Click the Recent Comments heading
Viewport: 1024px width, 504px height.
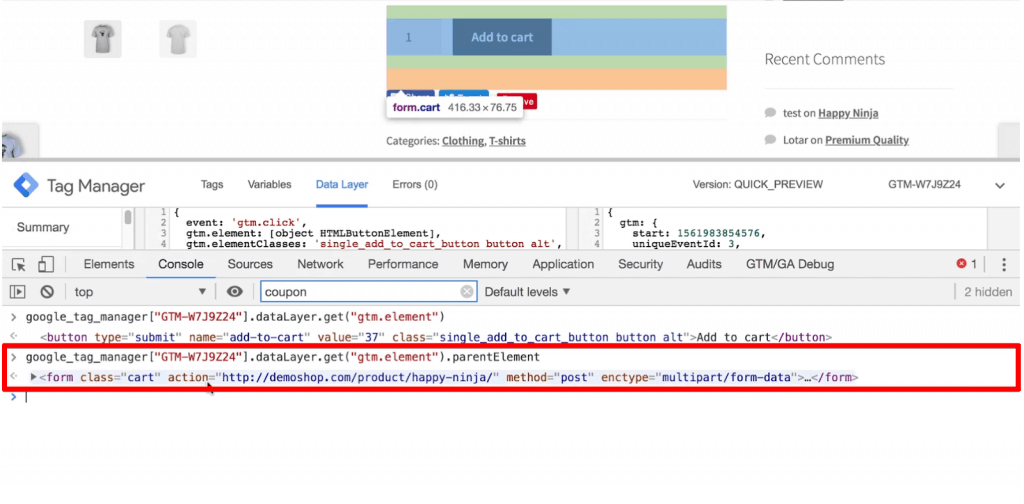coord(825,59)
